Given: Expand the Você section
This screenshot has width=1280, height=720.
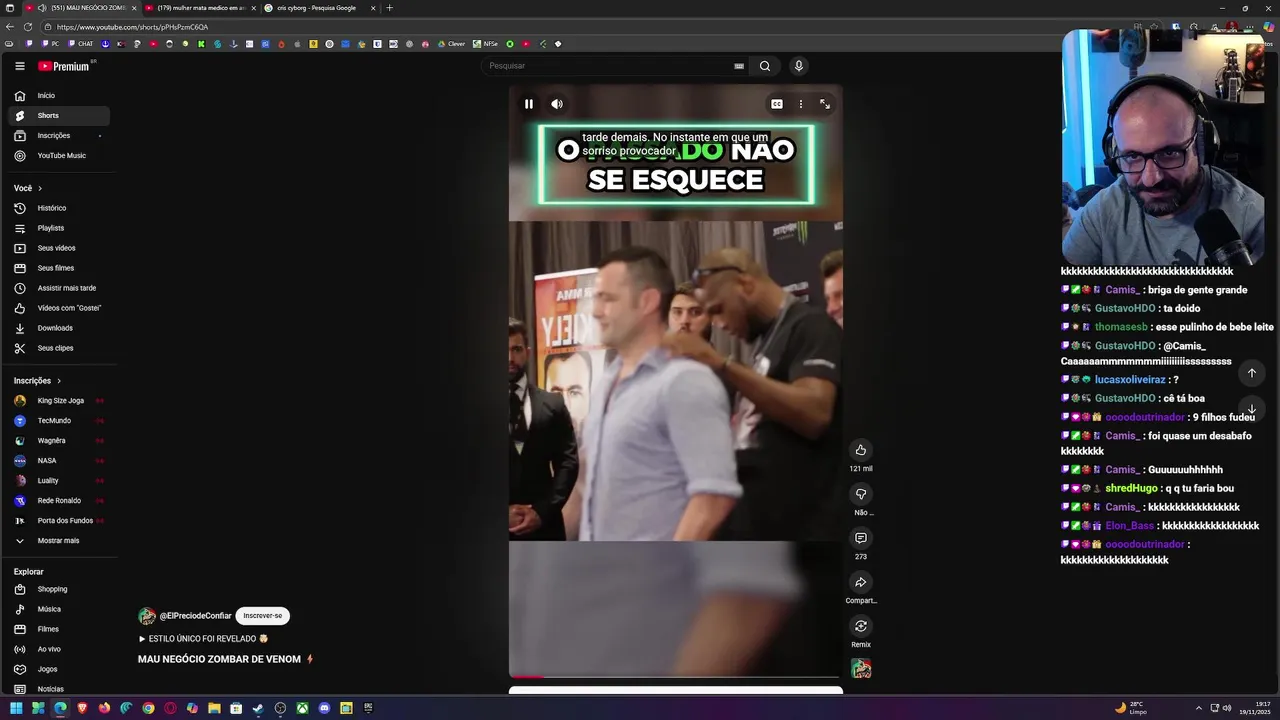Looking at the screenshot, I should point(28,188).
